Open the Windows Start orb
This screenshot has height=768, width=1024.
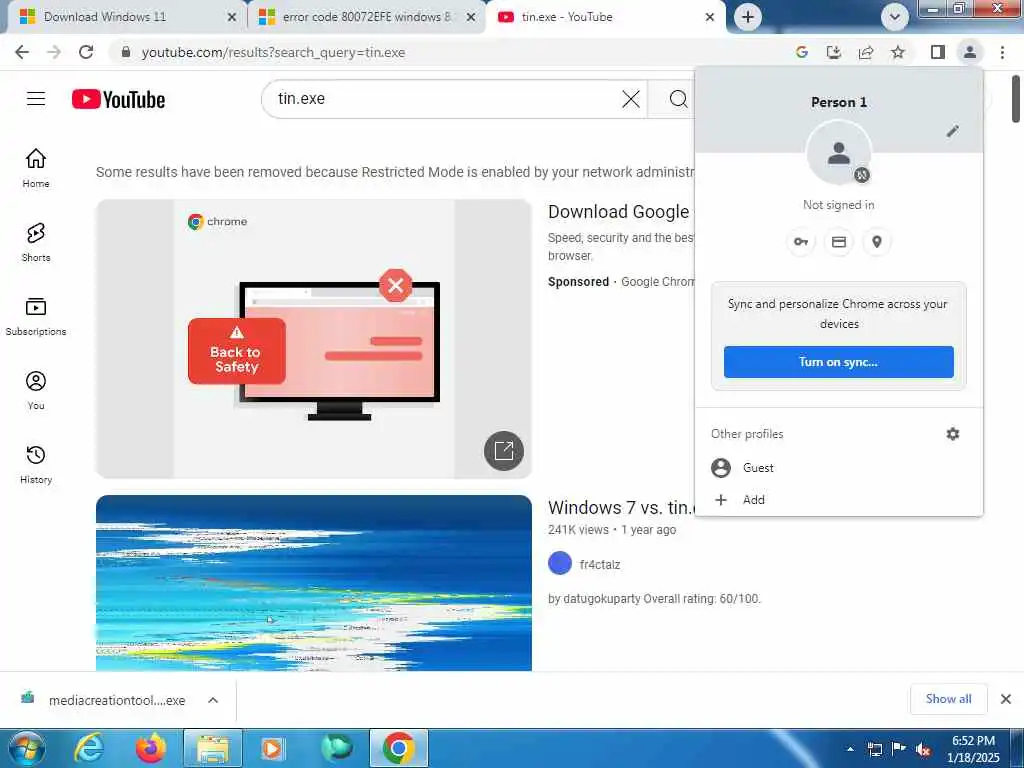click(26, 748)
